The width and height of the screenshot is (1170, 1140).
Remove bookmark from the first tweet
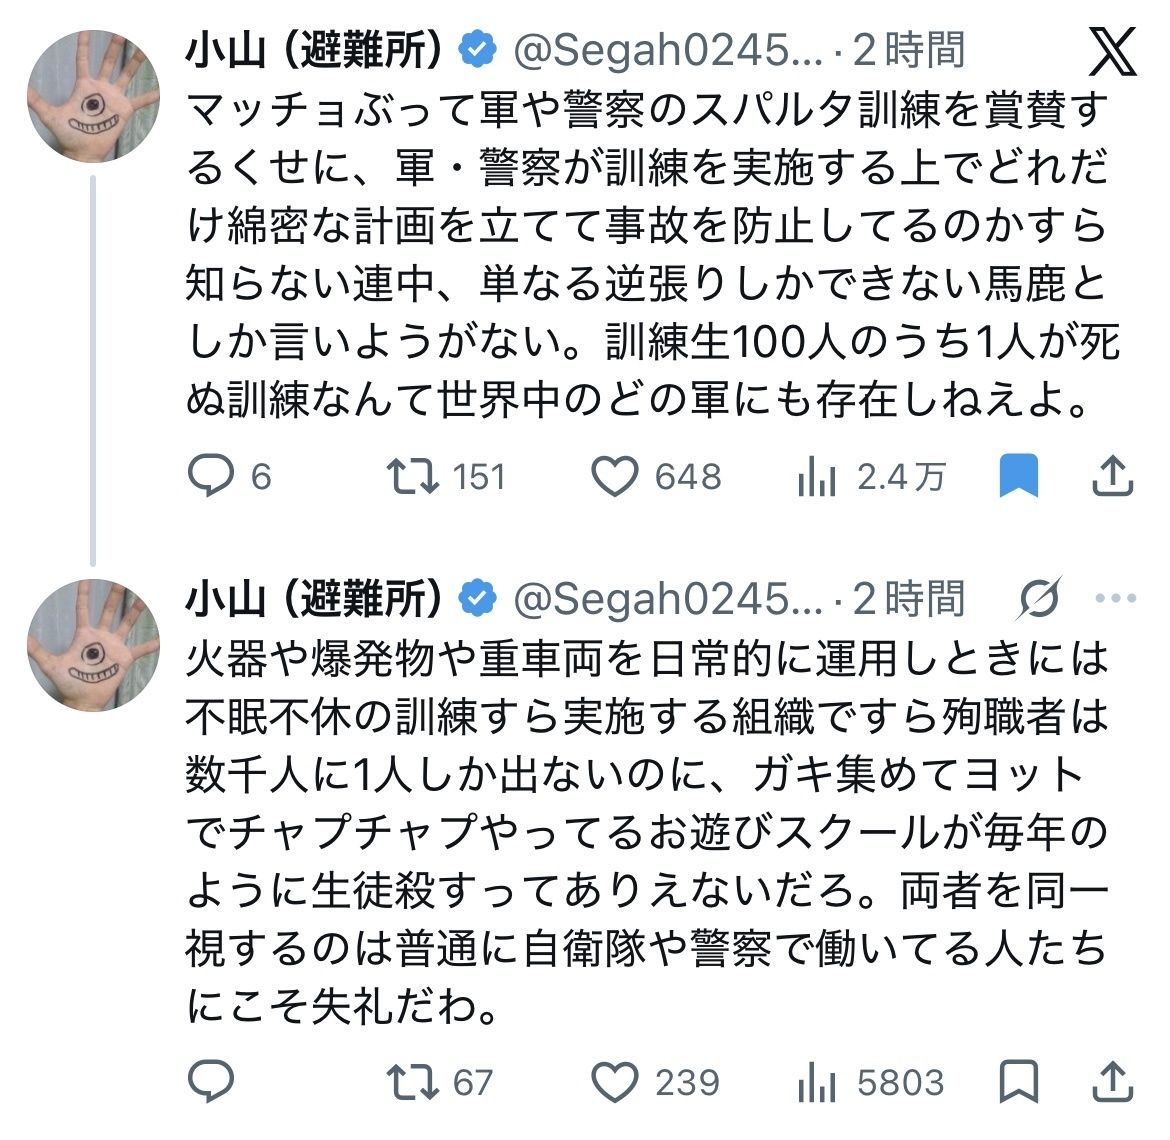(1019, 476)
